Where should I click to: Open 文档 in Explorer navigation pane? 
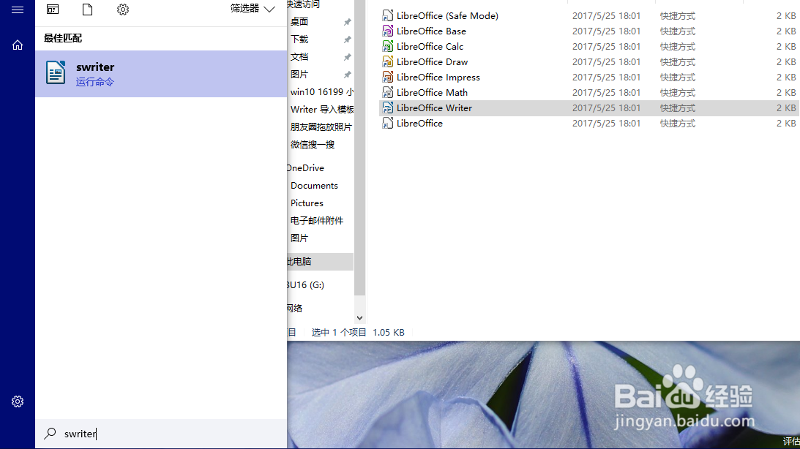point(299,57)
